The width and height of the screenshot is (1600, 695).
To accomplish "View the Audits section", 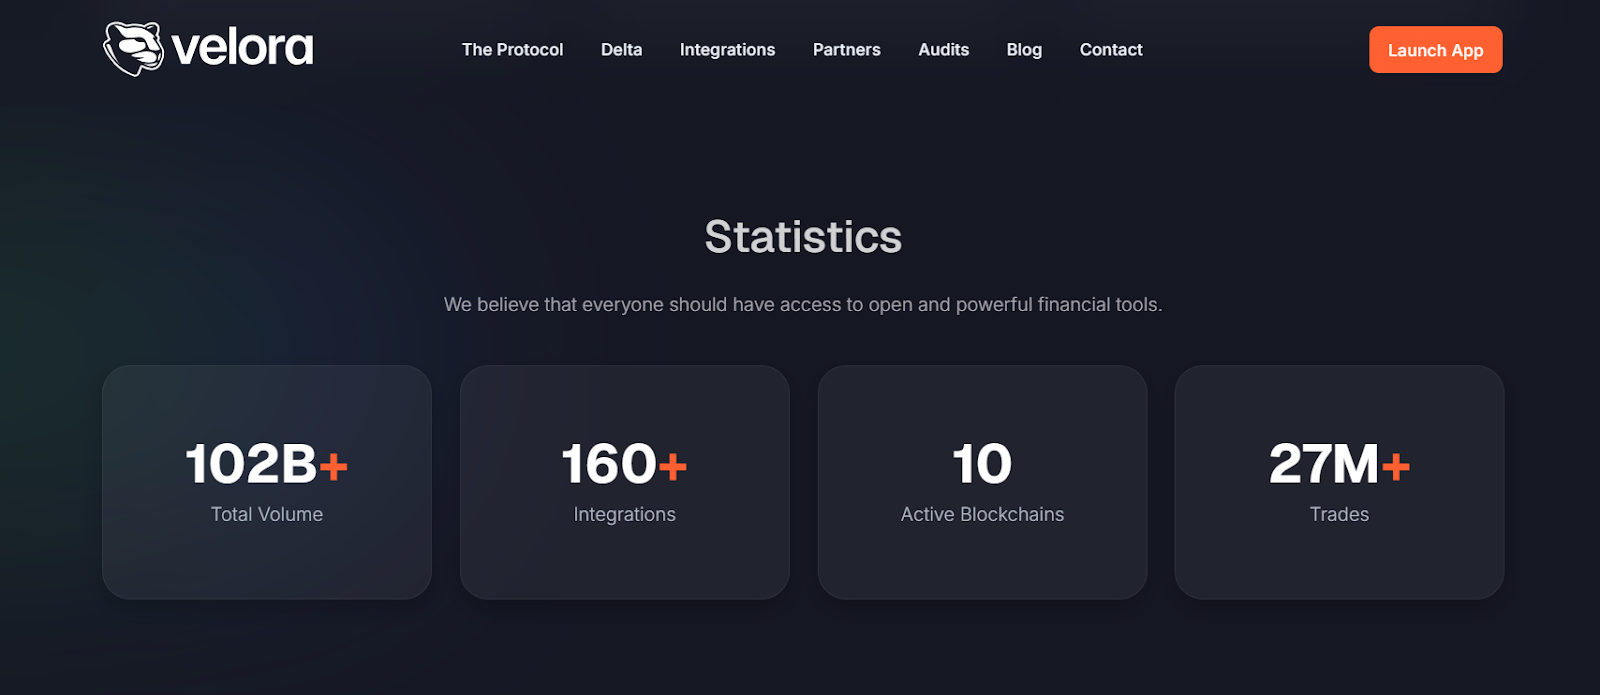I will click(x=943, y=50).
